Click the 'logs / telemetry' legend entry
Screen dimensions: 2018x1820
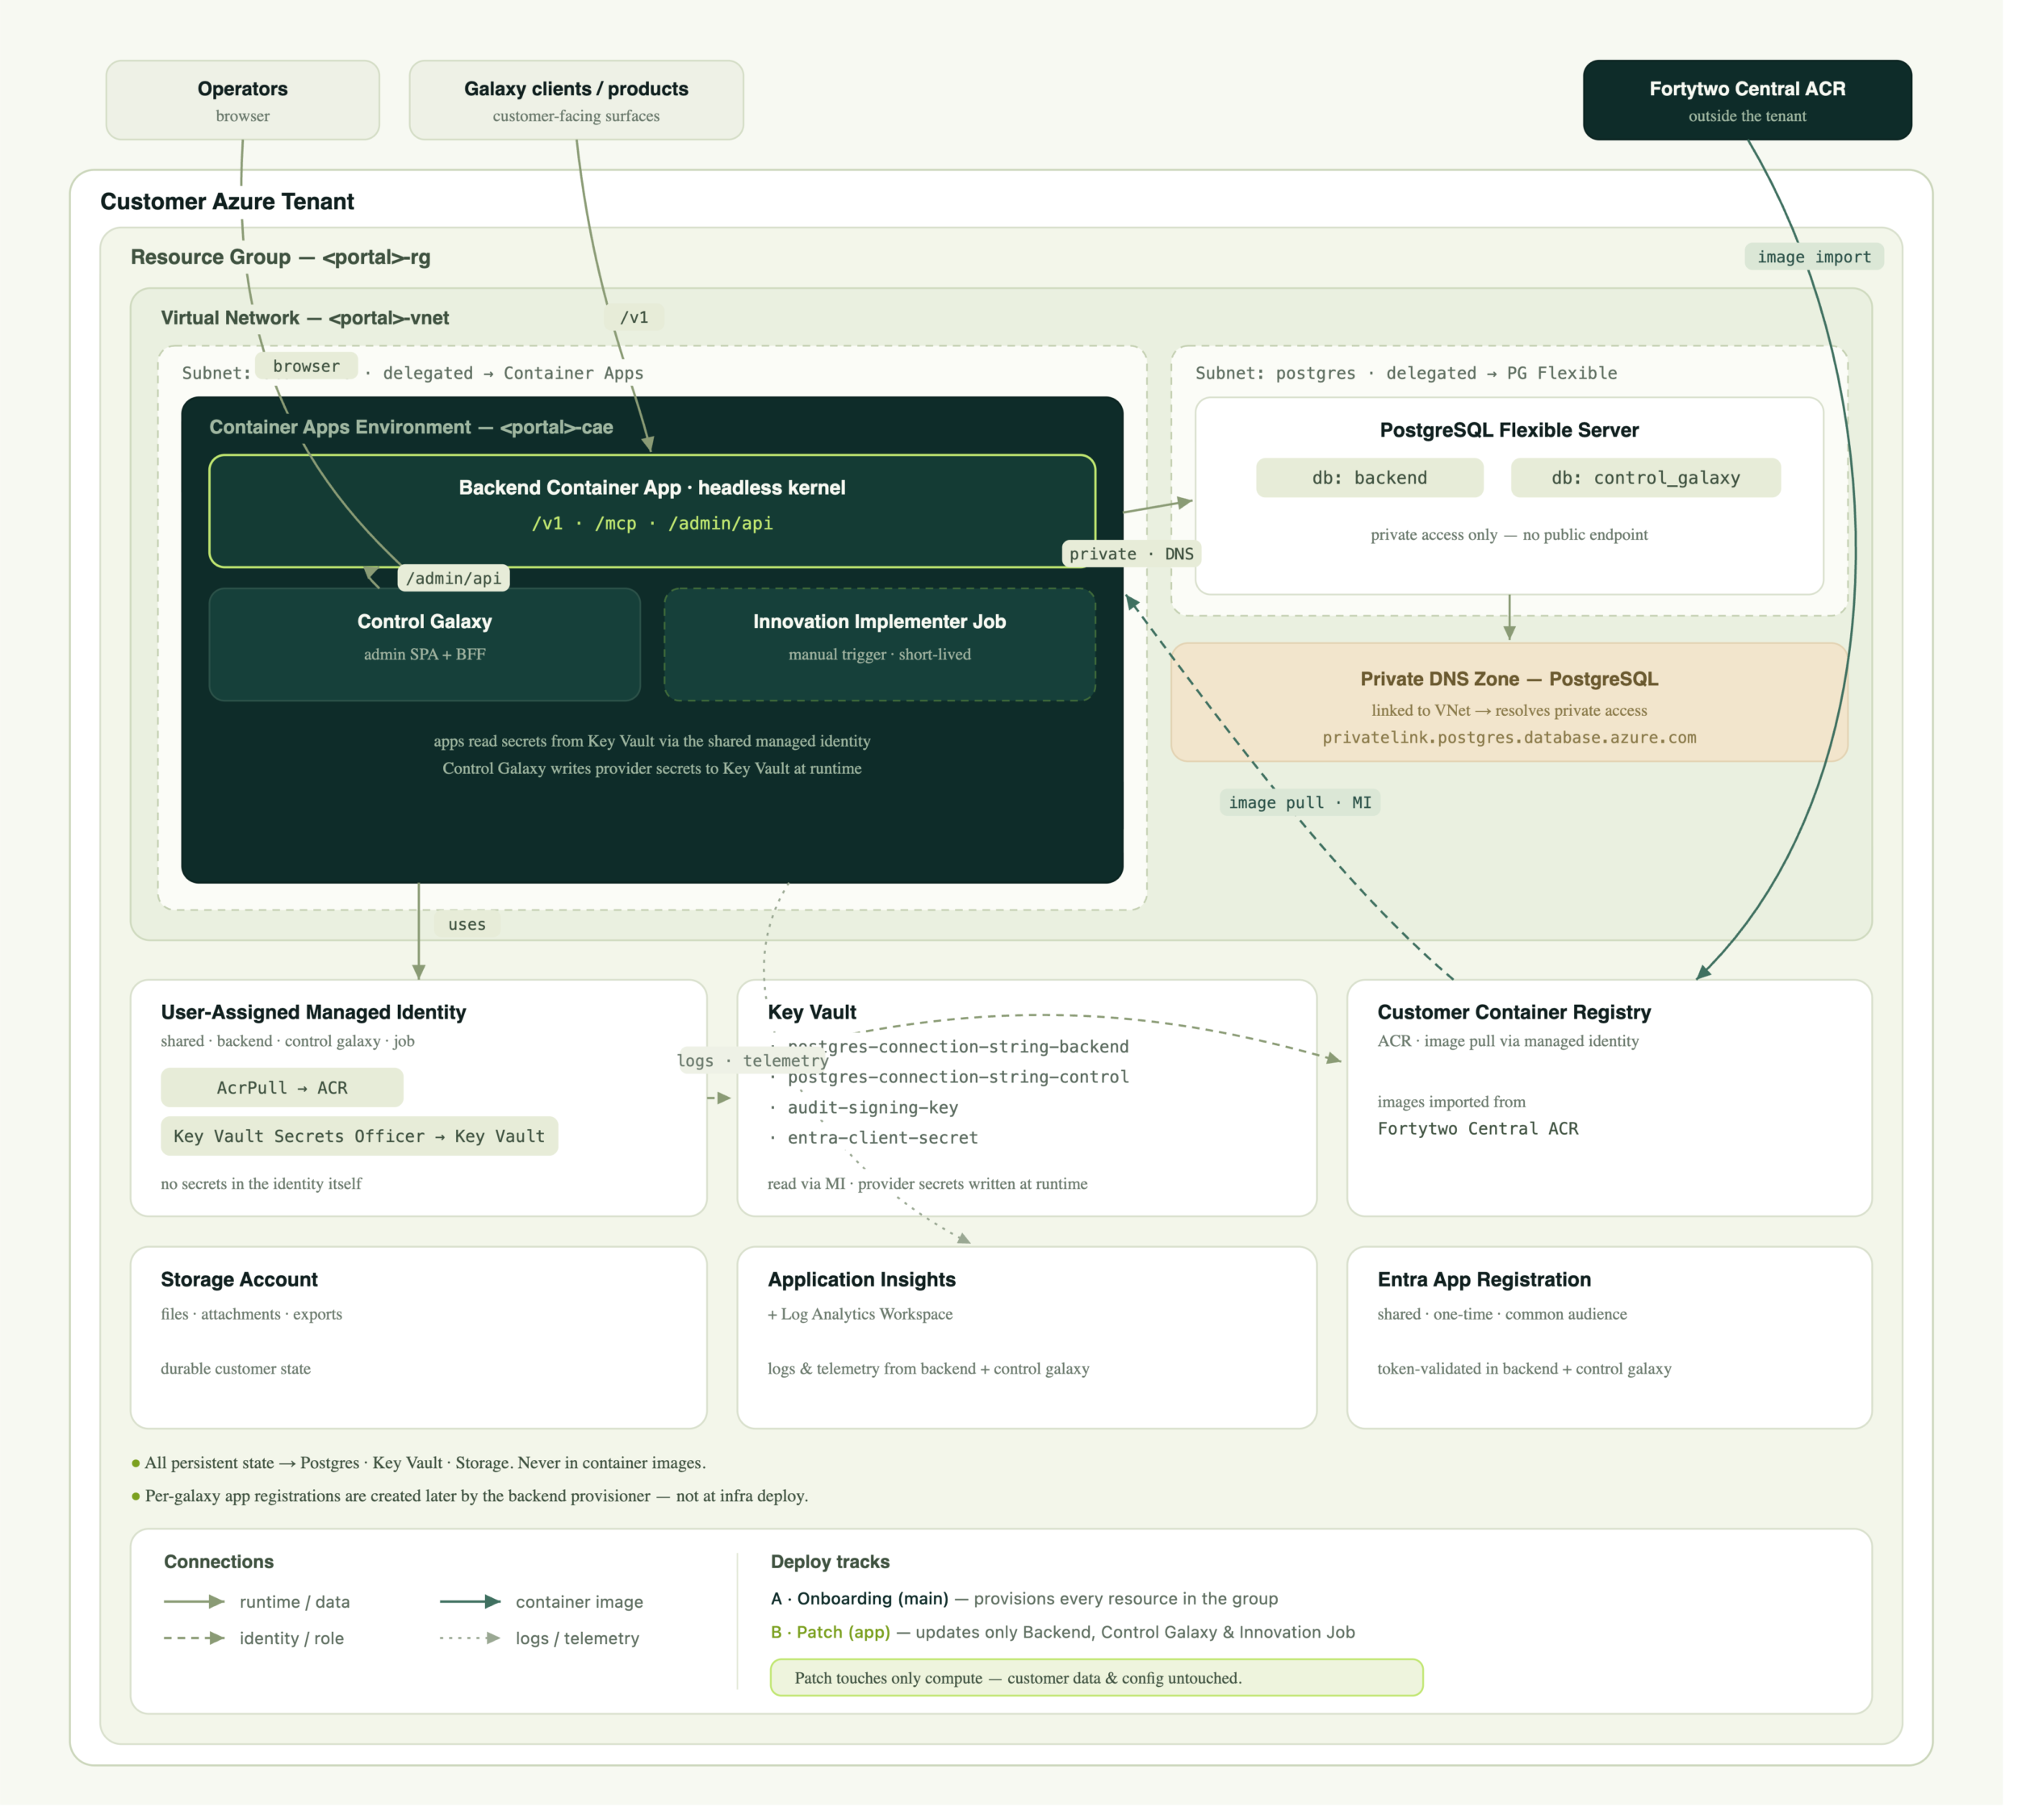click(x=539, y=1638)
